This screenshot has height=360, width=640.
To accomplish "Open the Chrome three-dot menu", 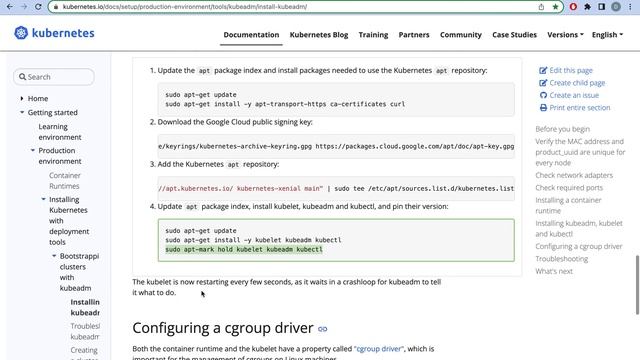I will (x=630, y=7).
